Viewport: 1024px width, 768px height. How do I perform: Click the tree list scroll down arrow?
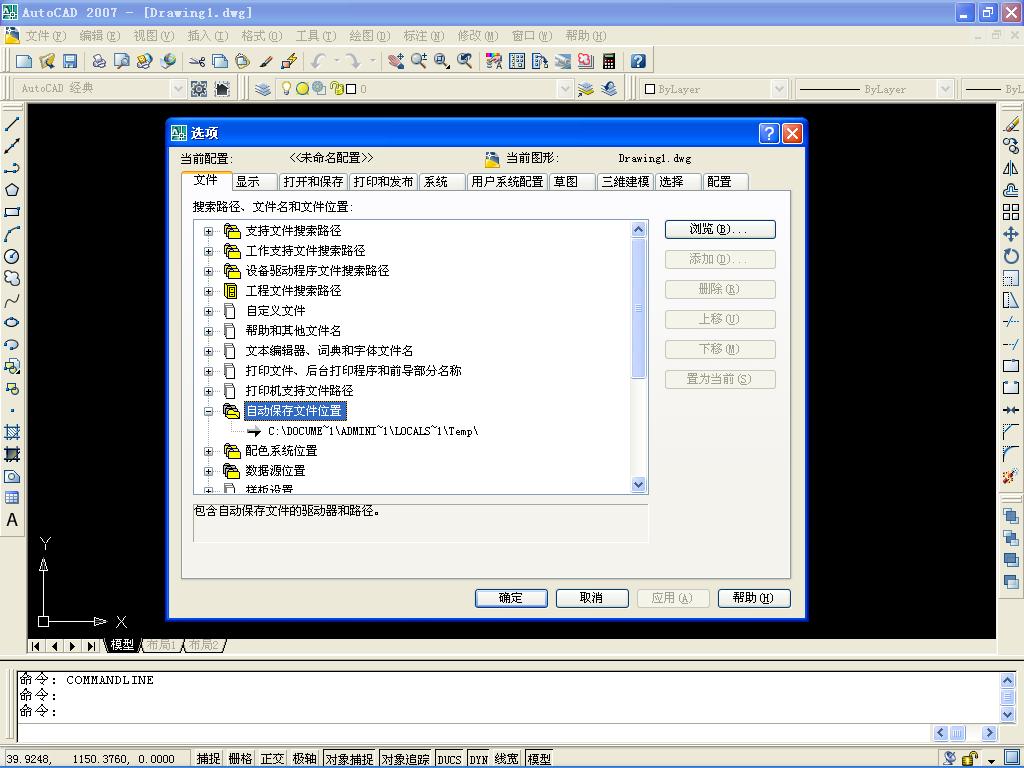tap(639, 485)
